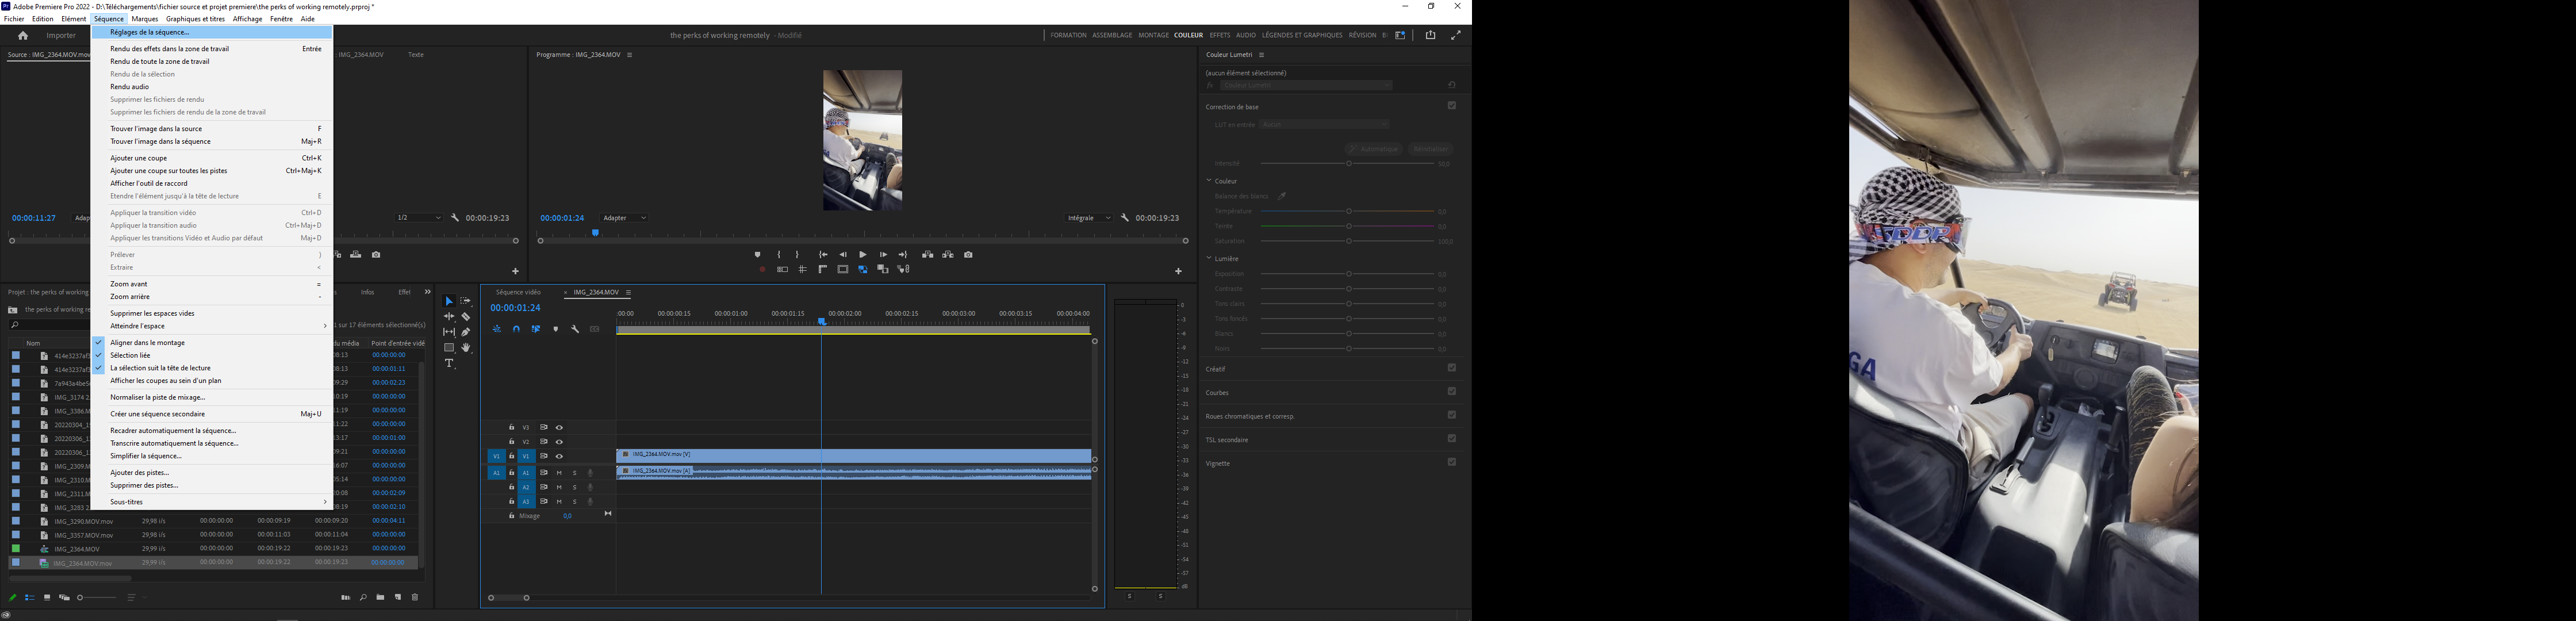Viewport: 2576px width, 621px height.
Task: Toggle linked selection in timeline header
Action: pyautogui.click(x=536, y=329)
